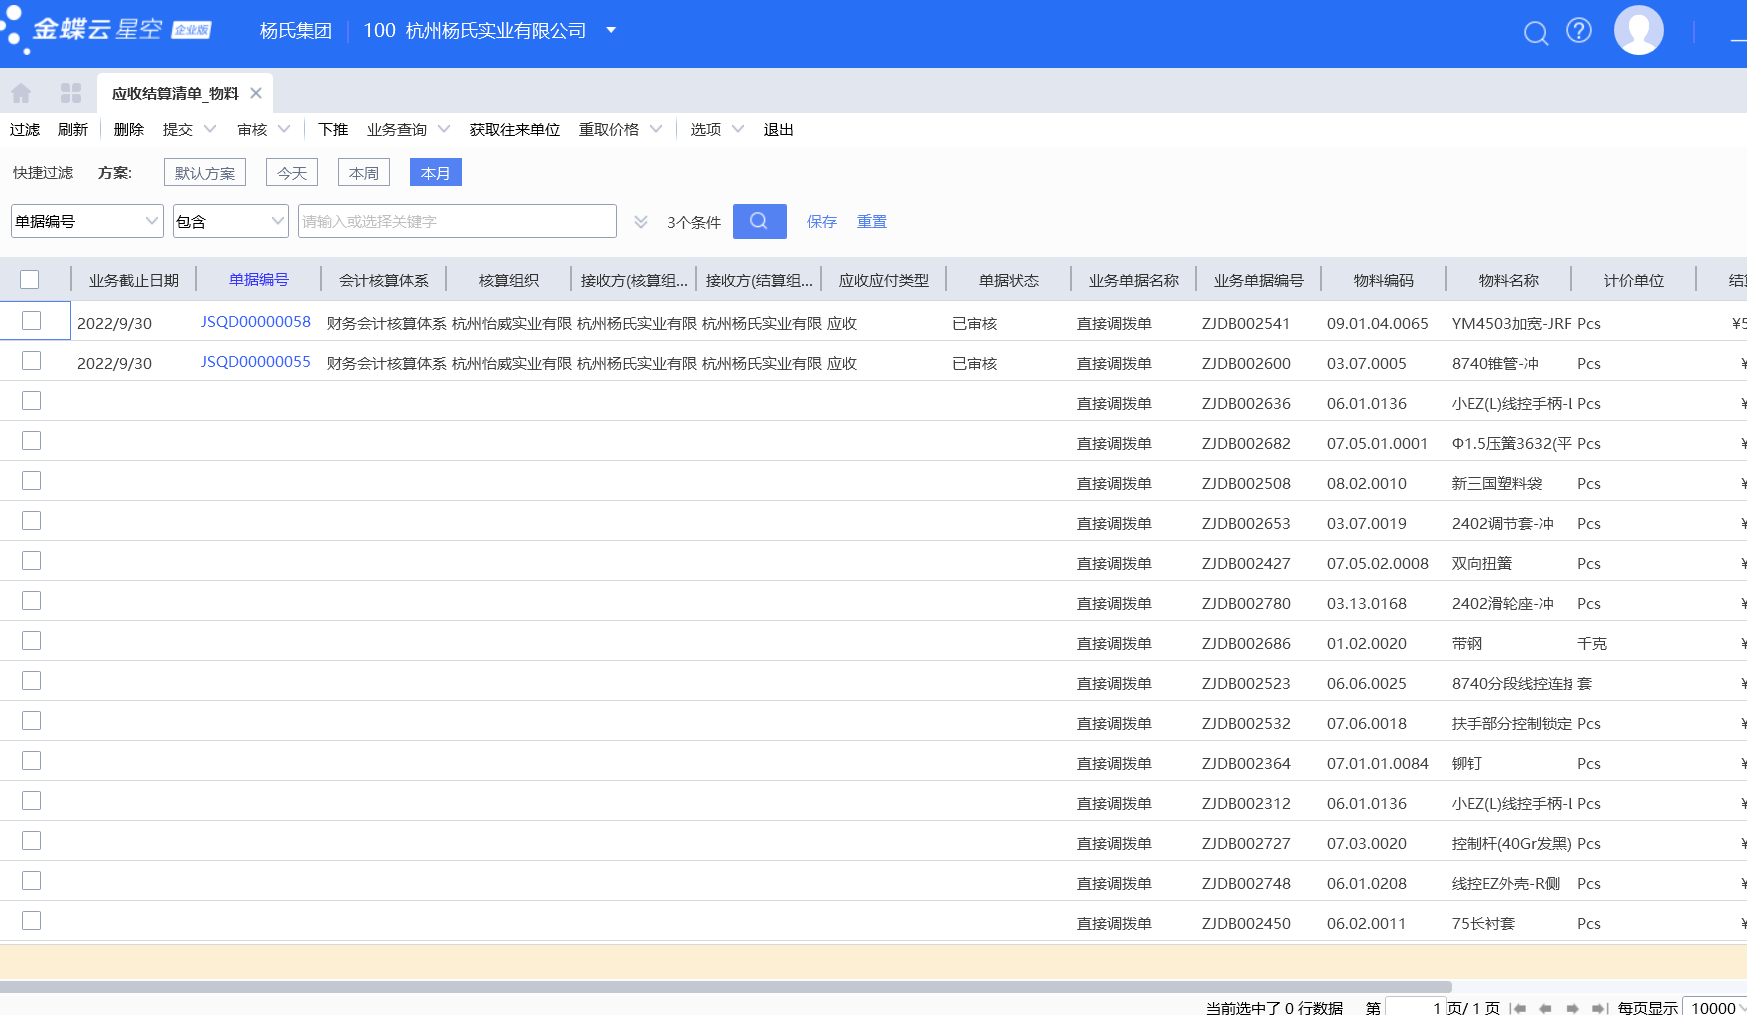Select material code 09.01.04.0065

(1378, 323)
